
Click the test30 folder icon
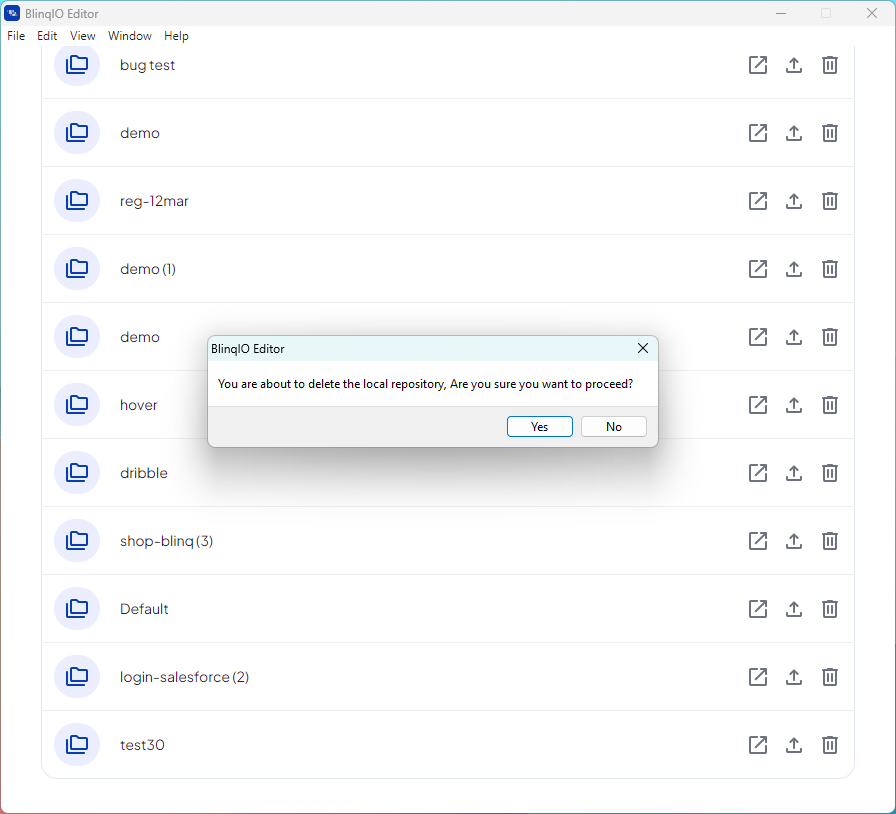(77, 745)
